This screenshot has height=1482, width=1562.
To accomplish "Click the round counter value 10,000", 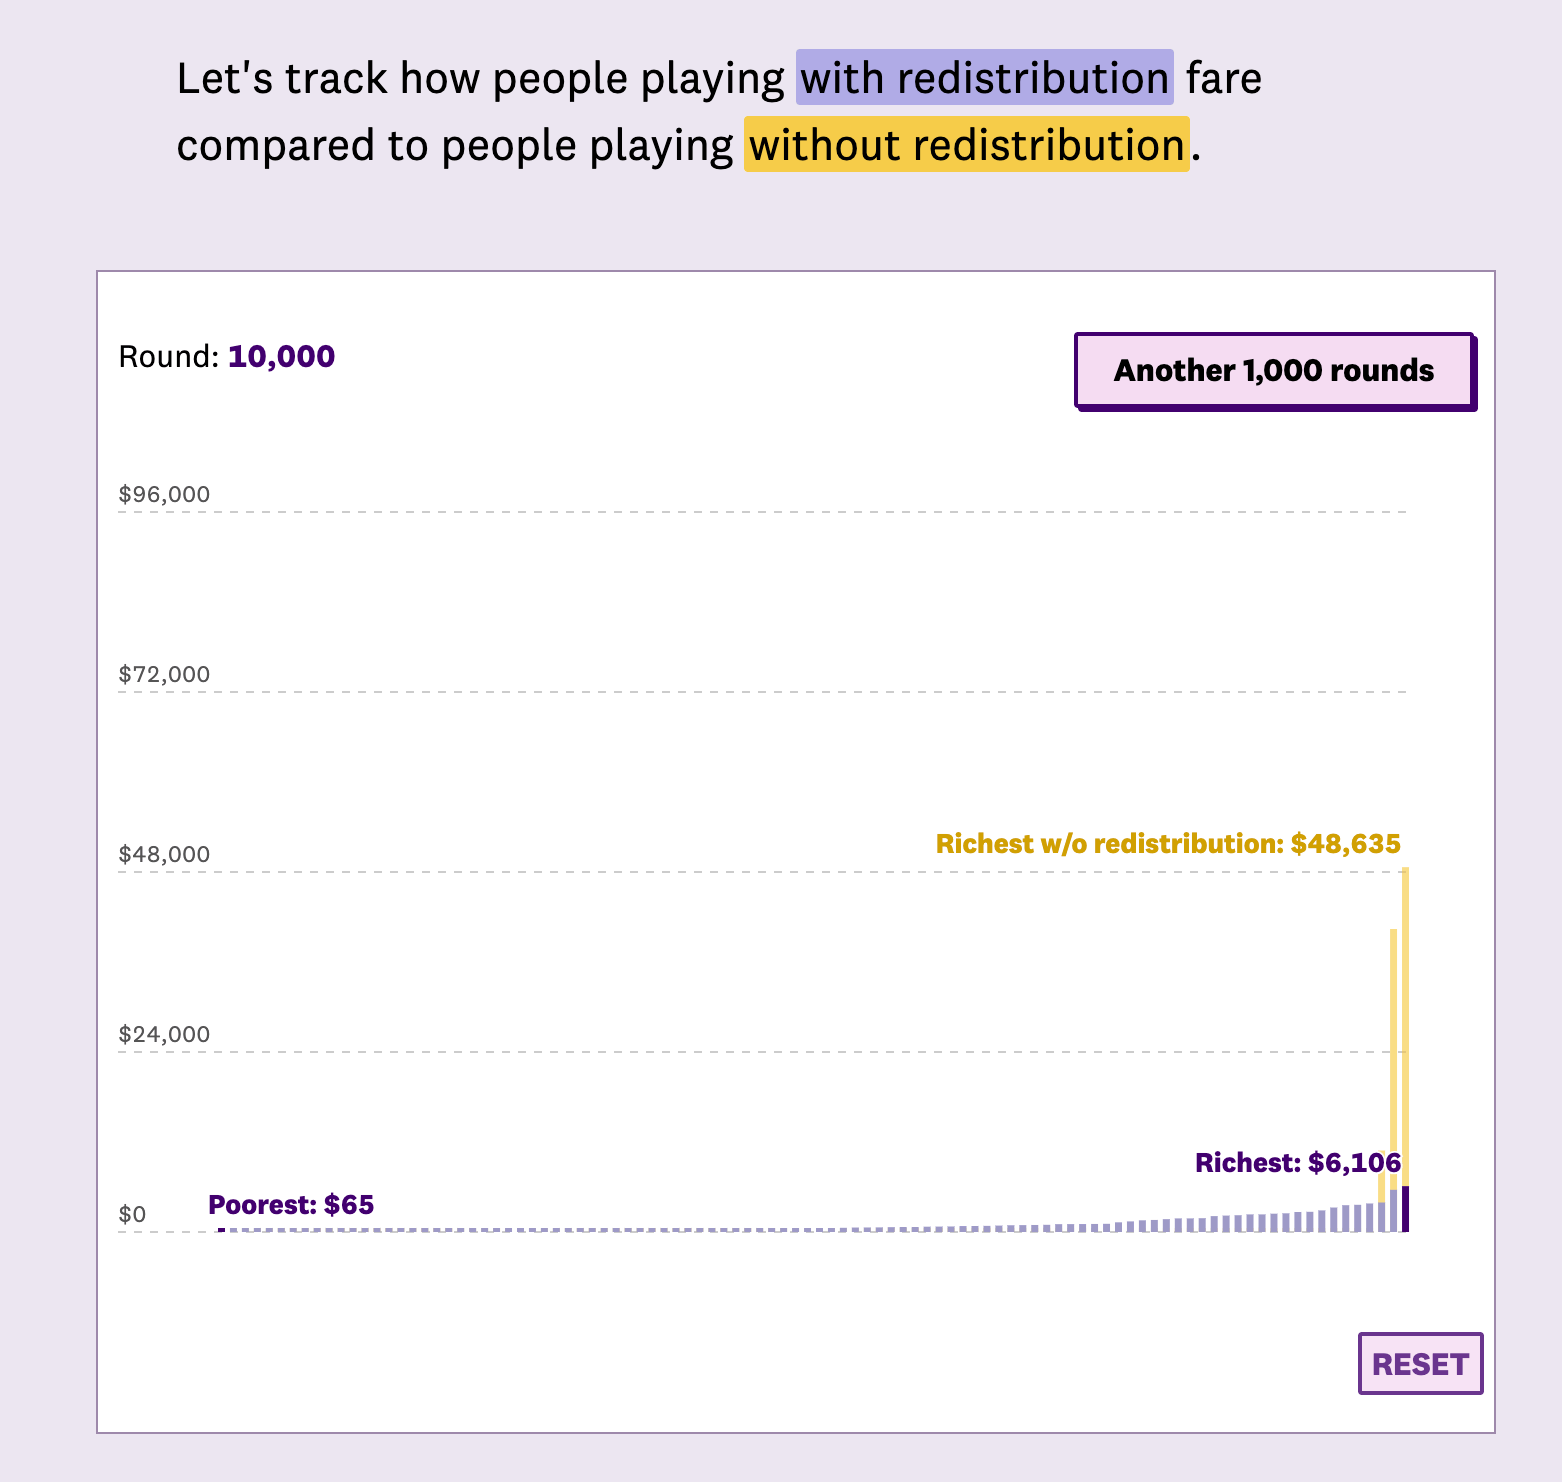I will click(281, 357).
